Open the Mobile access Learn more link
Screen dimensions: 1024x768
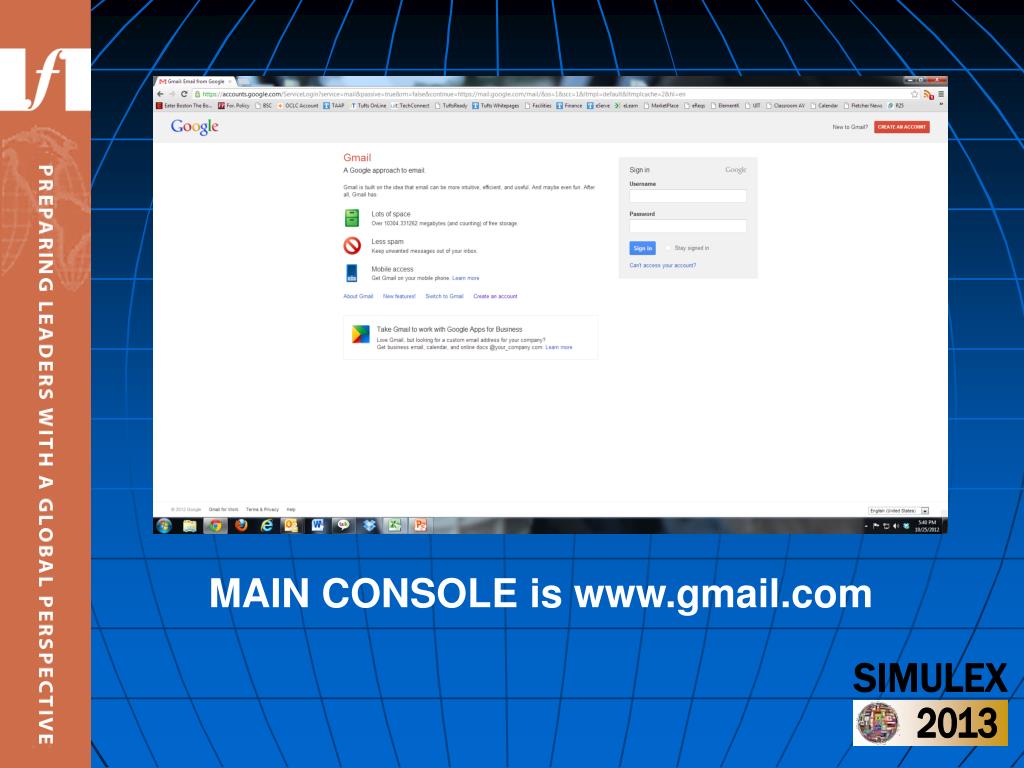click(x=466, y=278)
